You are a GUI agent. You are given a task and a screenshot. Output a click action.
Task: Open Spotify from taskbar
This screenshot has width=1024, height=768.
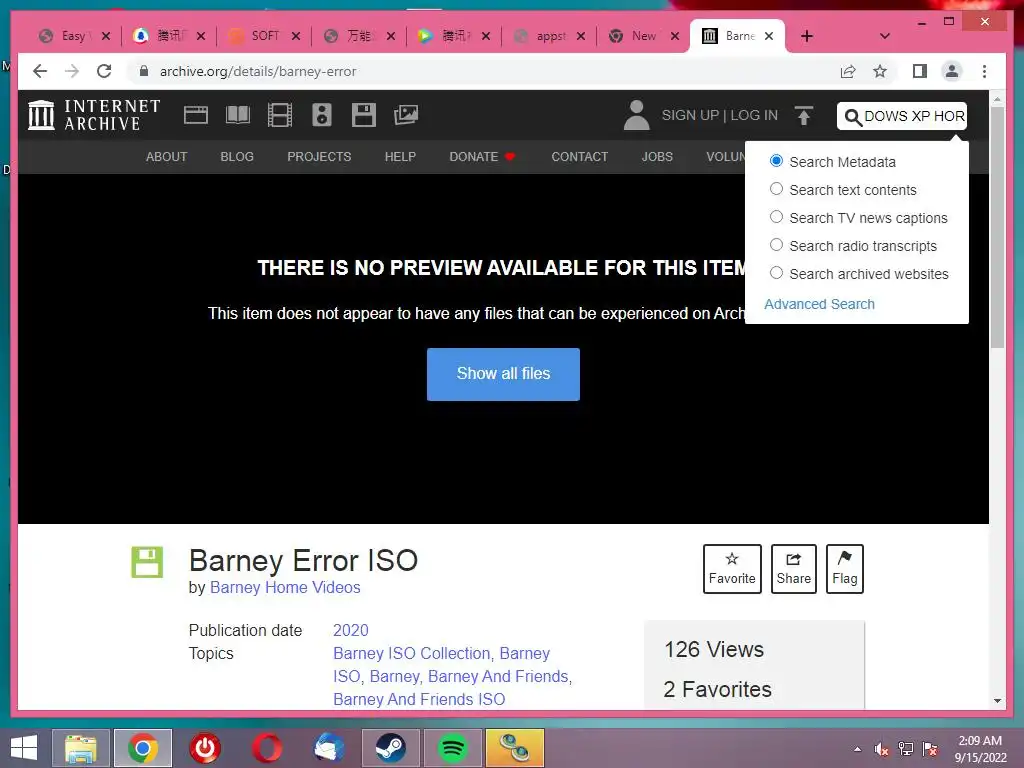(453, 748)
